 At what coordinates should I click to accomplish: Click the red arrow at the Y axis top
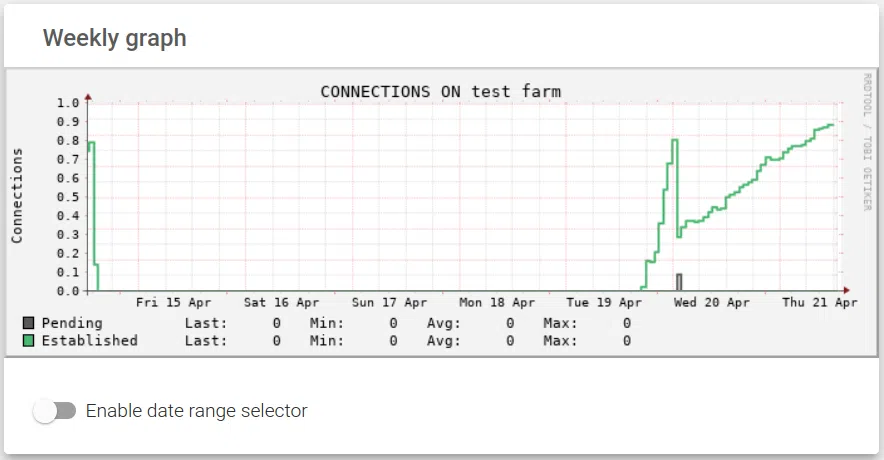[x=88, y=97]
